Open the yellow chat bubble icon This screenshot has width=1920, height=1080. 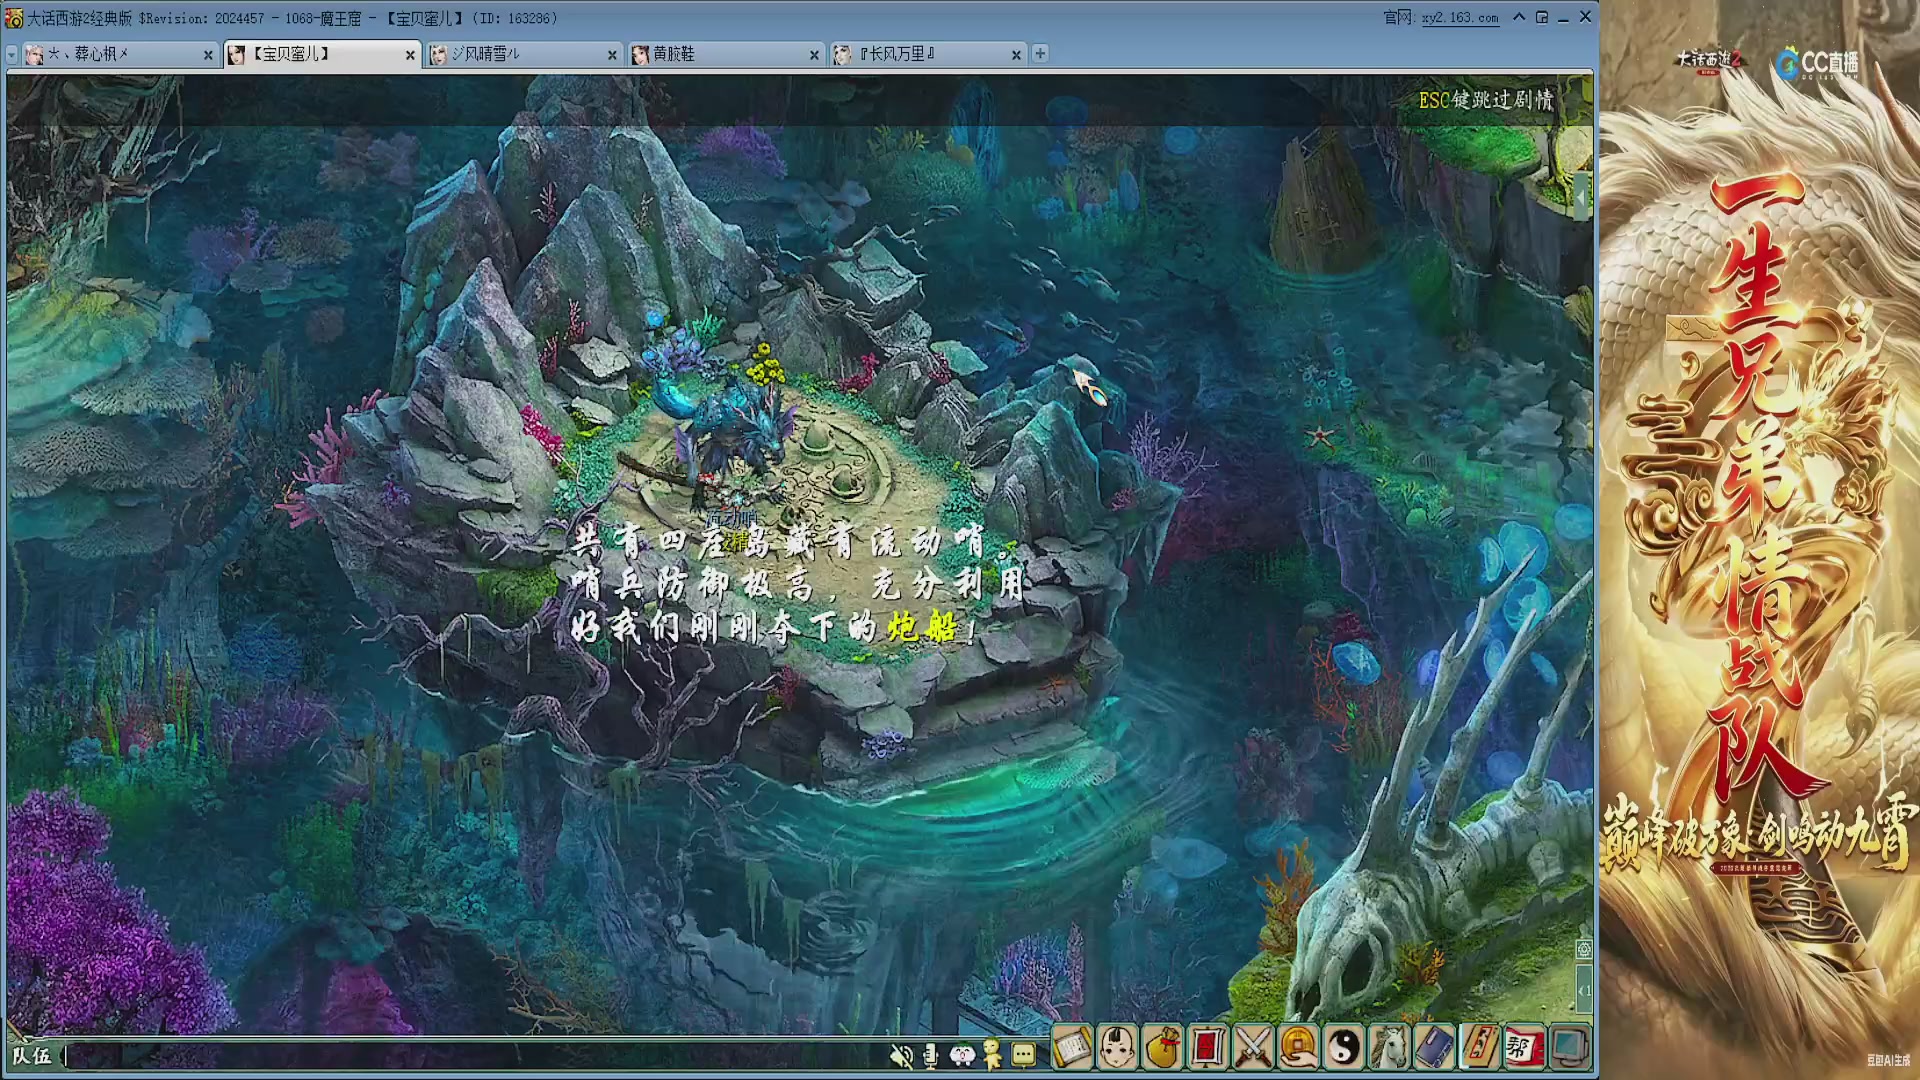click(1023, 1055)
